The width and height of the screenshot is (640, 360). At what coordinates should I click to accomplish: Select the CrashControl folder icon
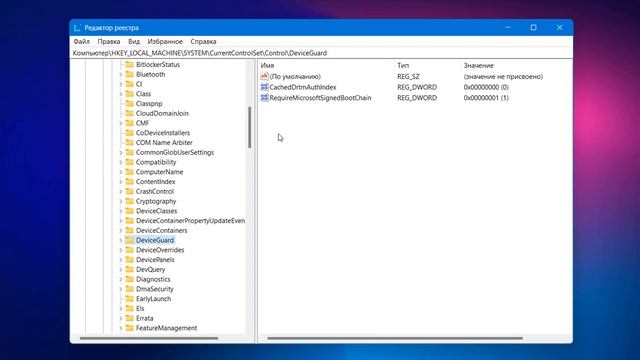[130, 191]
